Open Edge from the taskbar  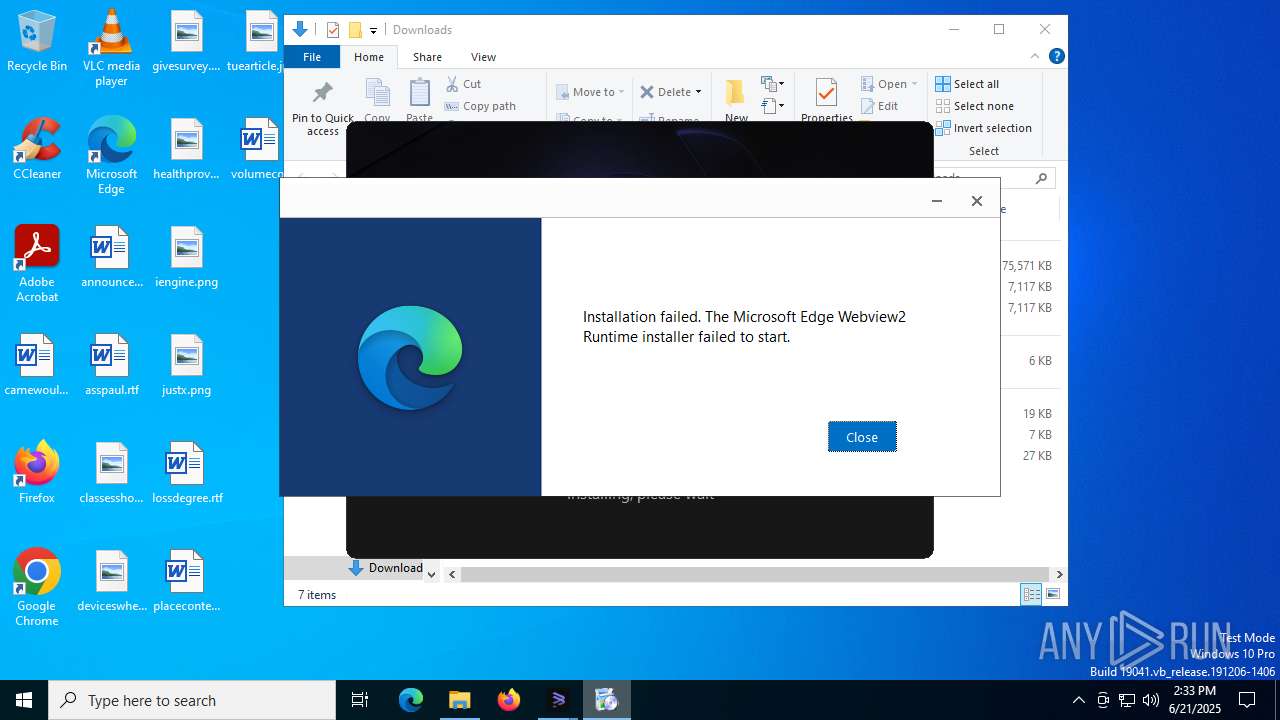(411, 700)
